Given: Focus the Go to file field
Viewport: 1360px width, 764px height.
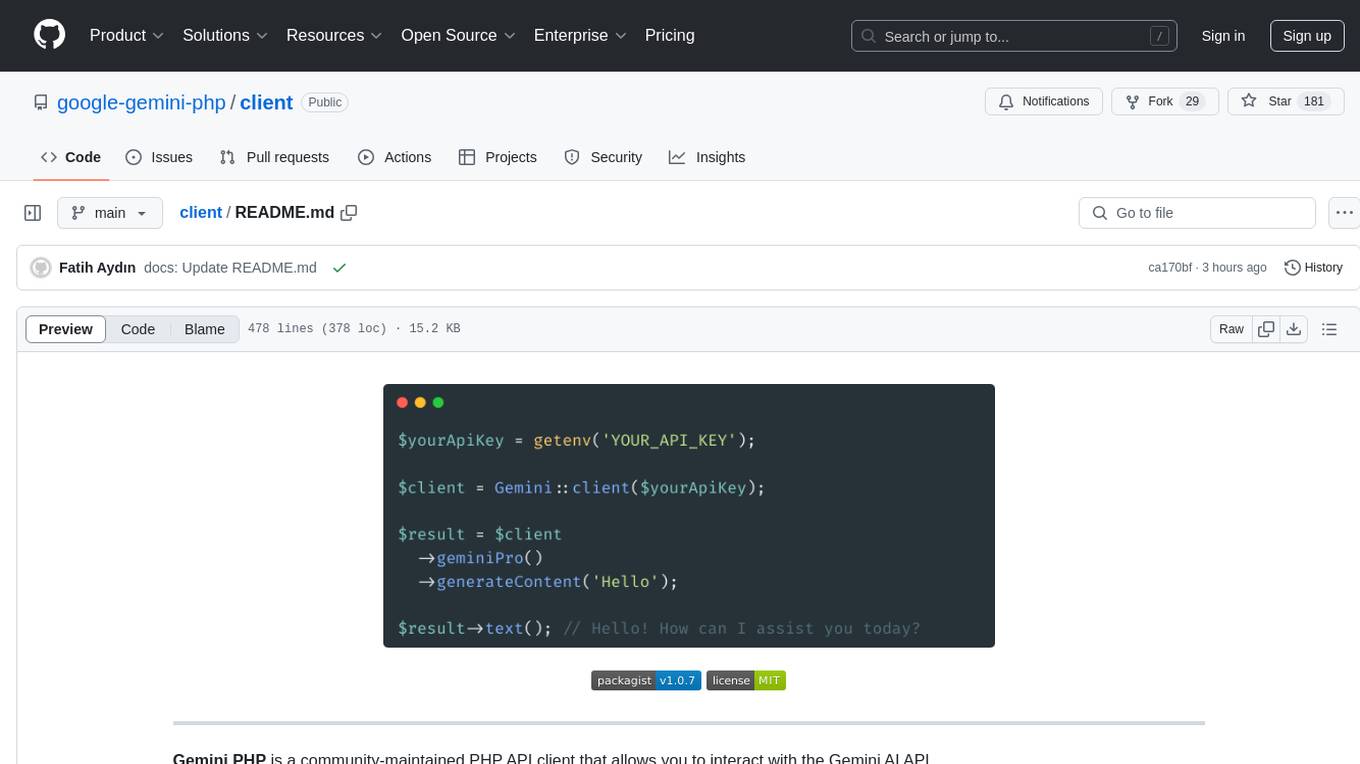Looking at the screenshot, I should (1197, 213).
